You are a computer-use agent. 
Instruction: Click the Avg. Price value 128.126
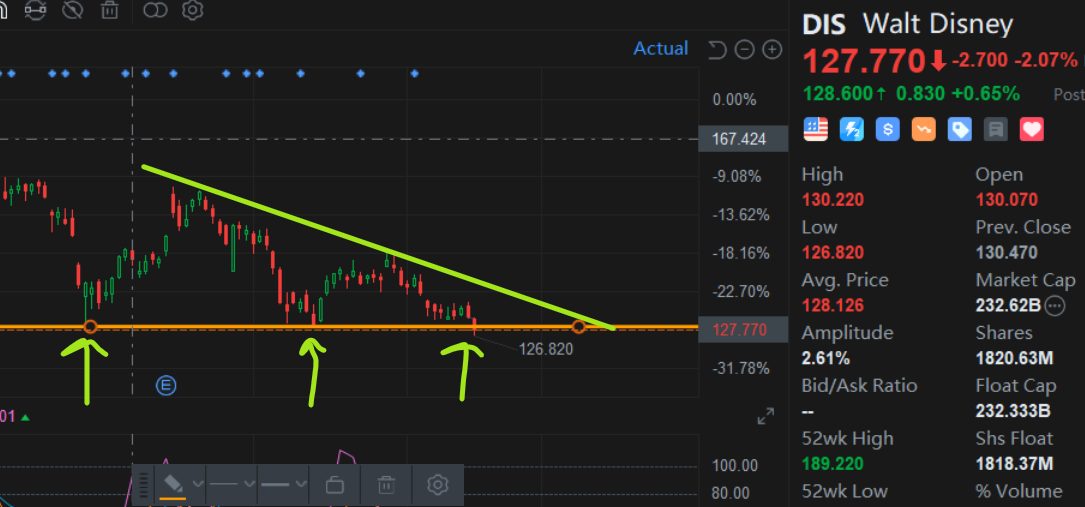(833, 305)
